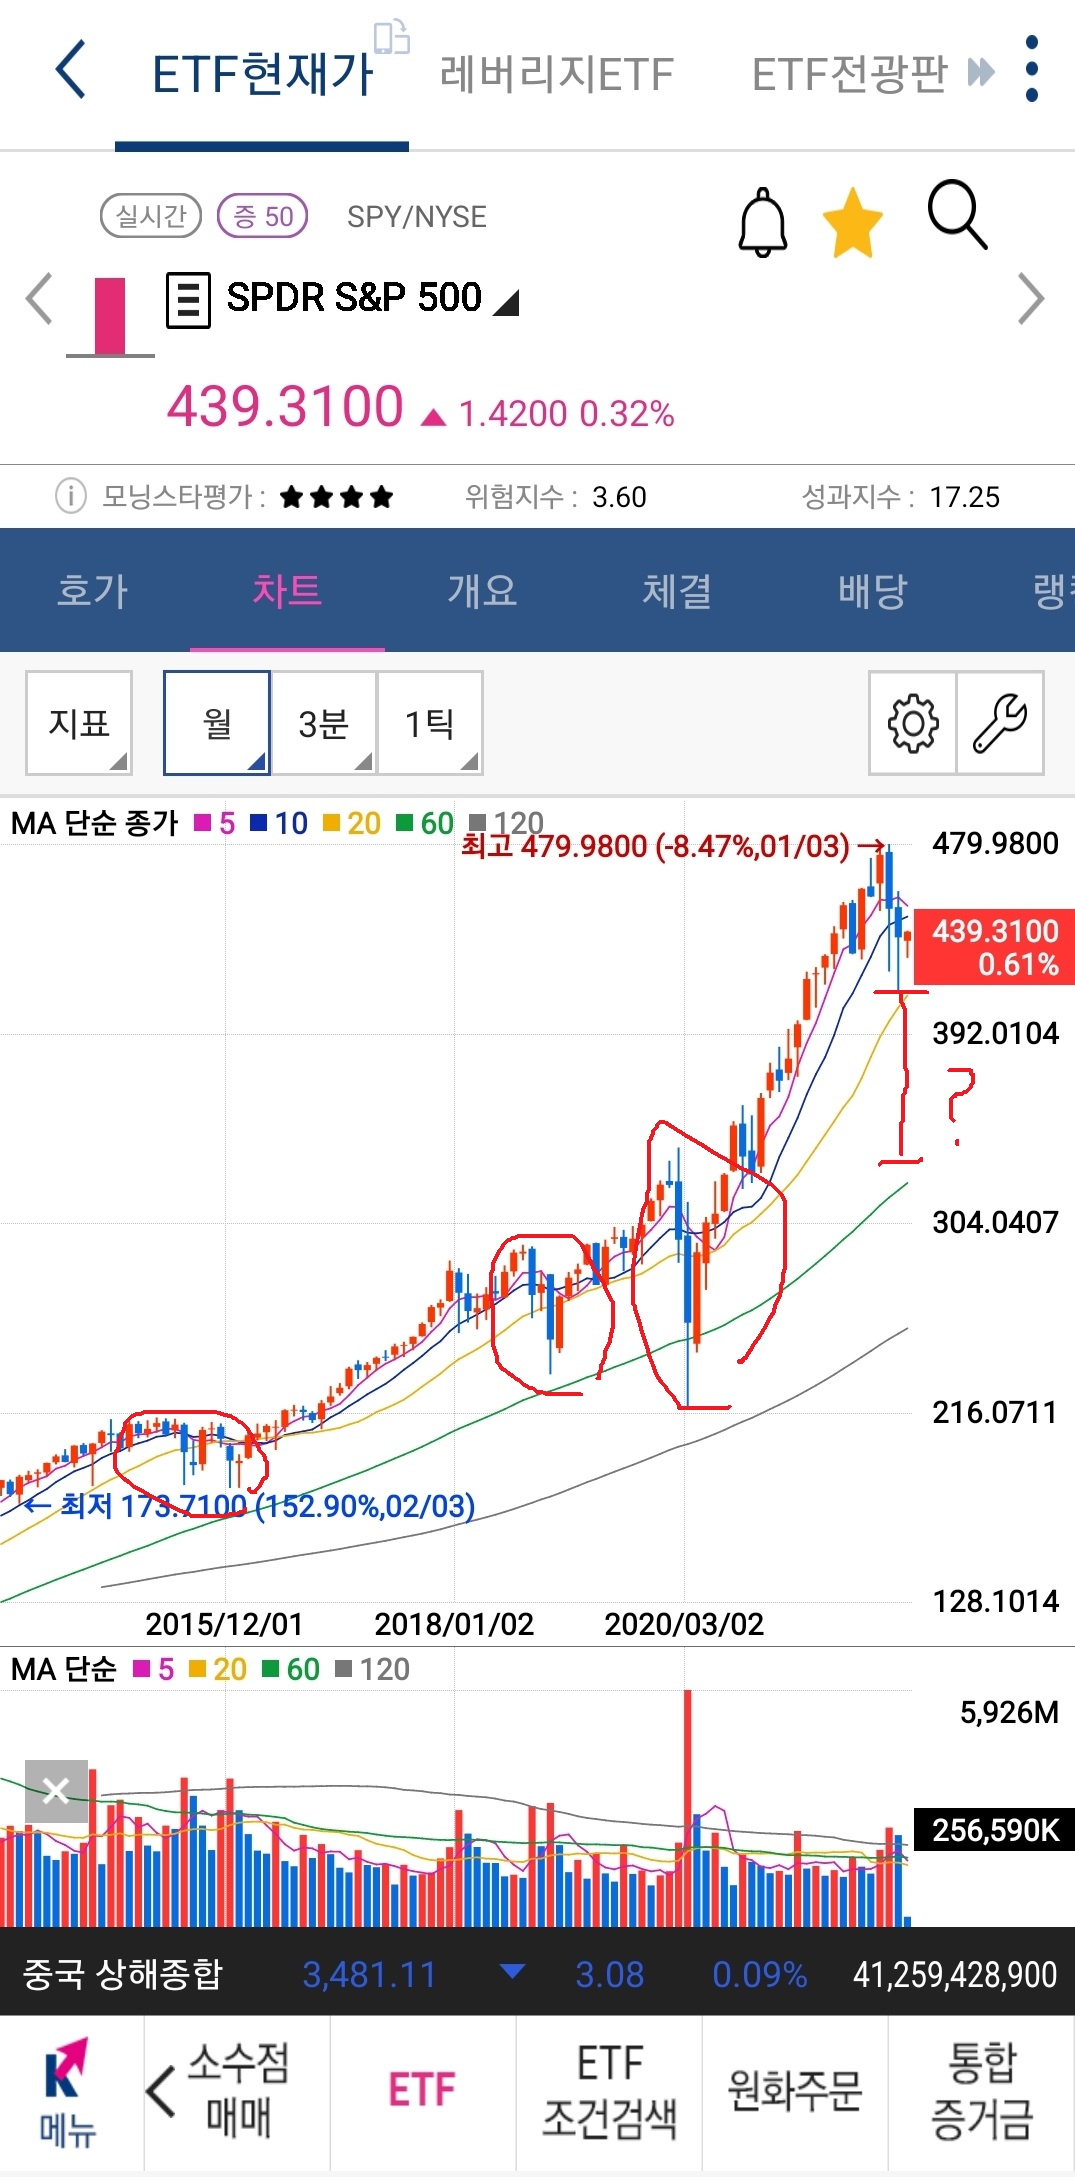Tap the tallest red volume bar

688,1807
